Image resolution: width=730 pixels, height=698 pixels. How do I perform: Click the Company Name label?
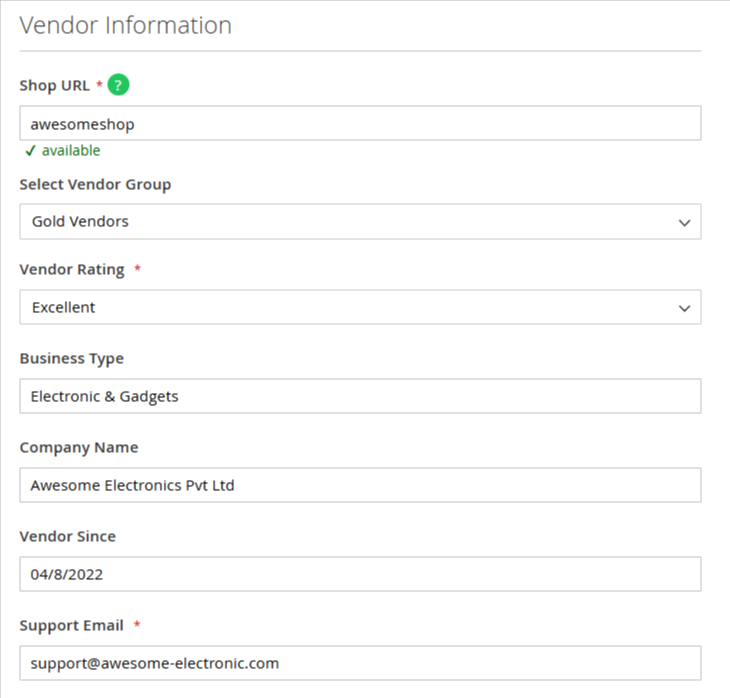(x=79, y=447)
